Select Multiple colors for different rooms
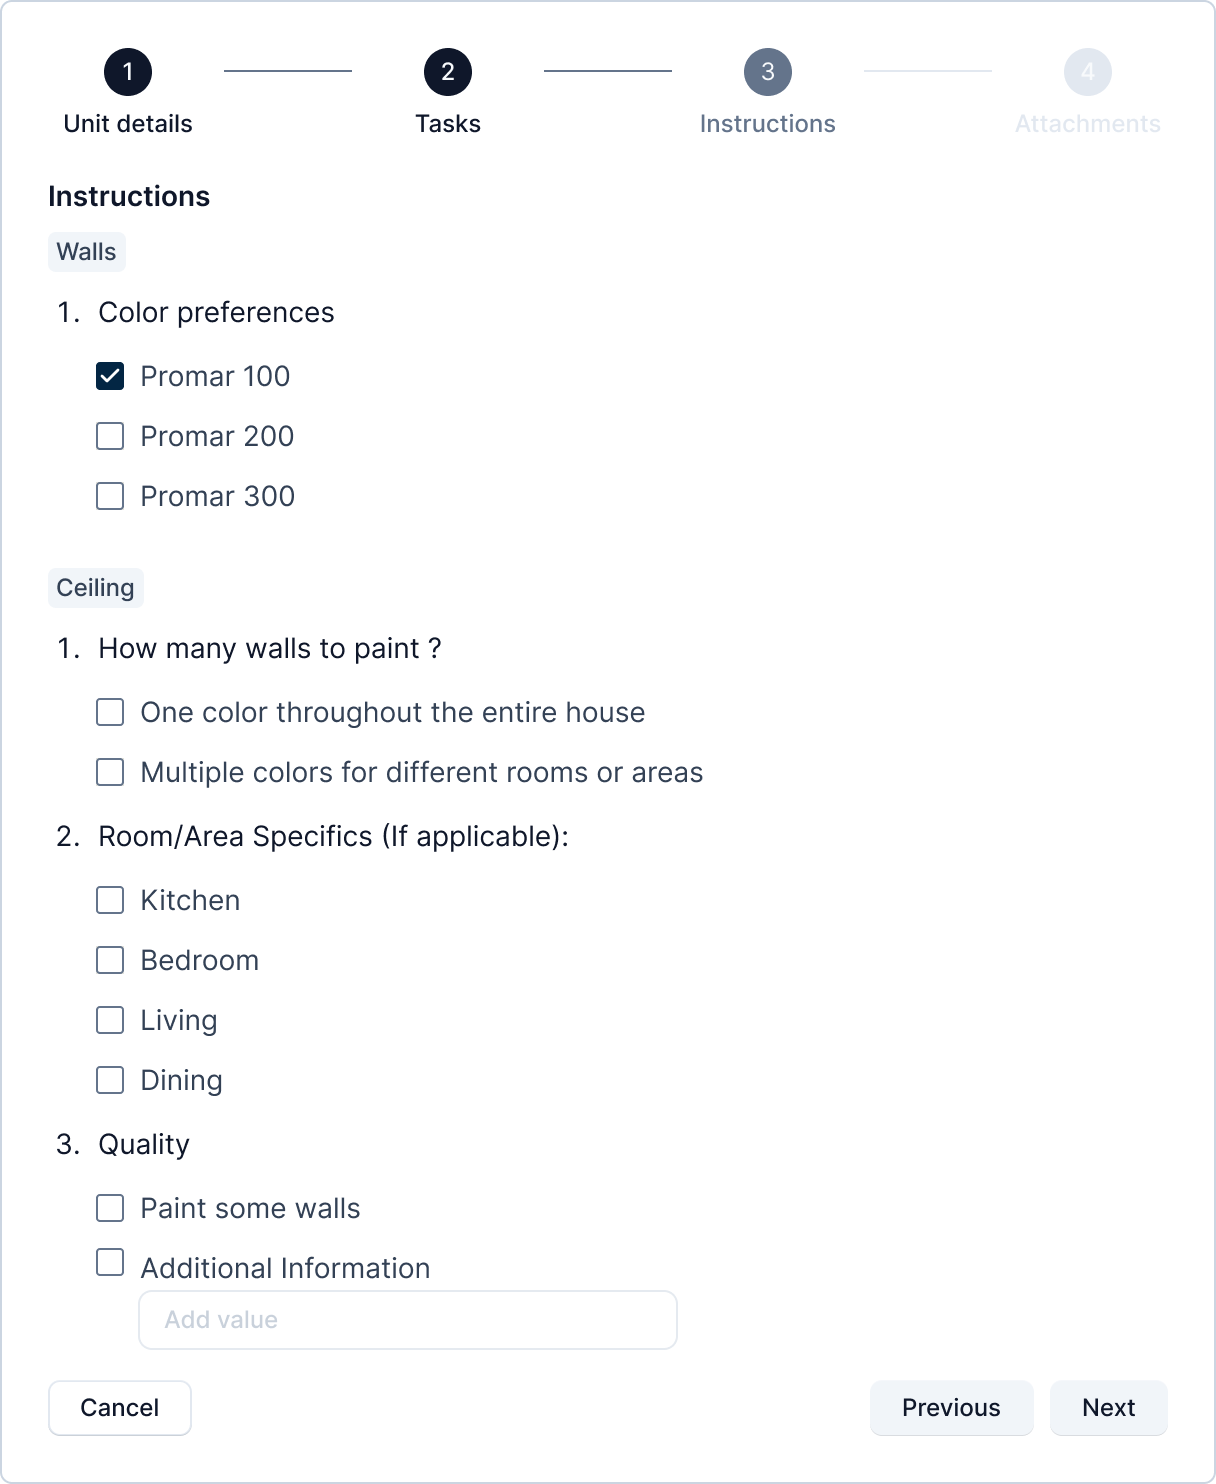Viewport: 1216px width, 1484px height. 110,772
